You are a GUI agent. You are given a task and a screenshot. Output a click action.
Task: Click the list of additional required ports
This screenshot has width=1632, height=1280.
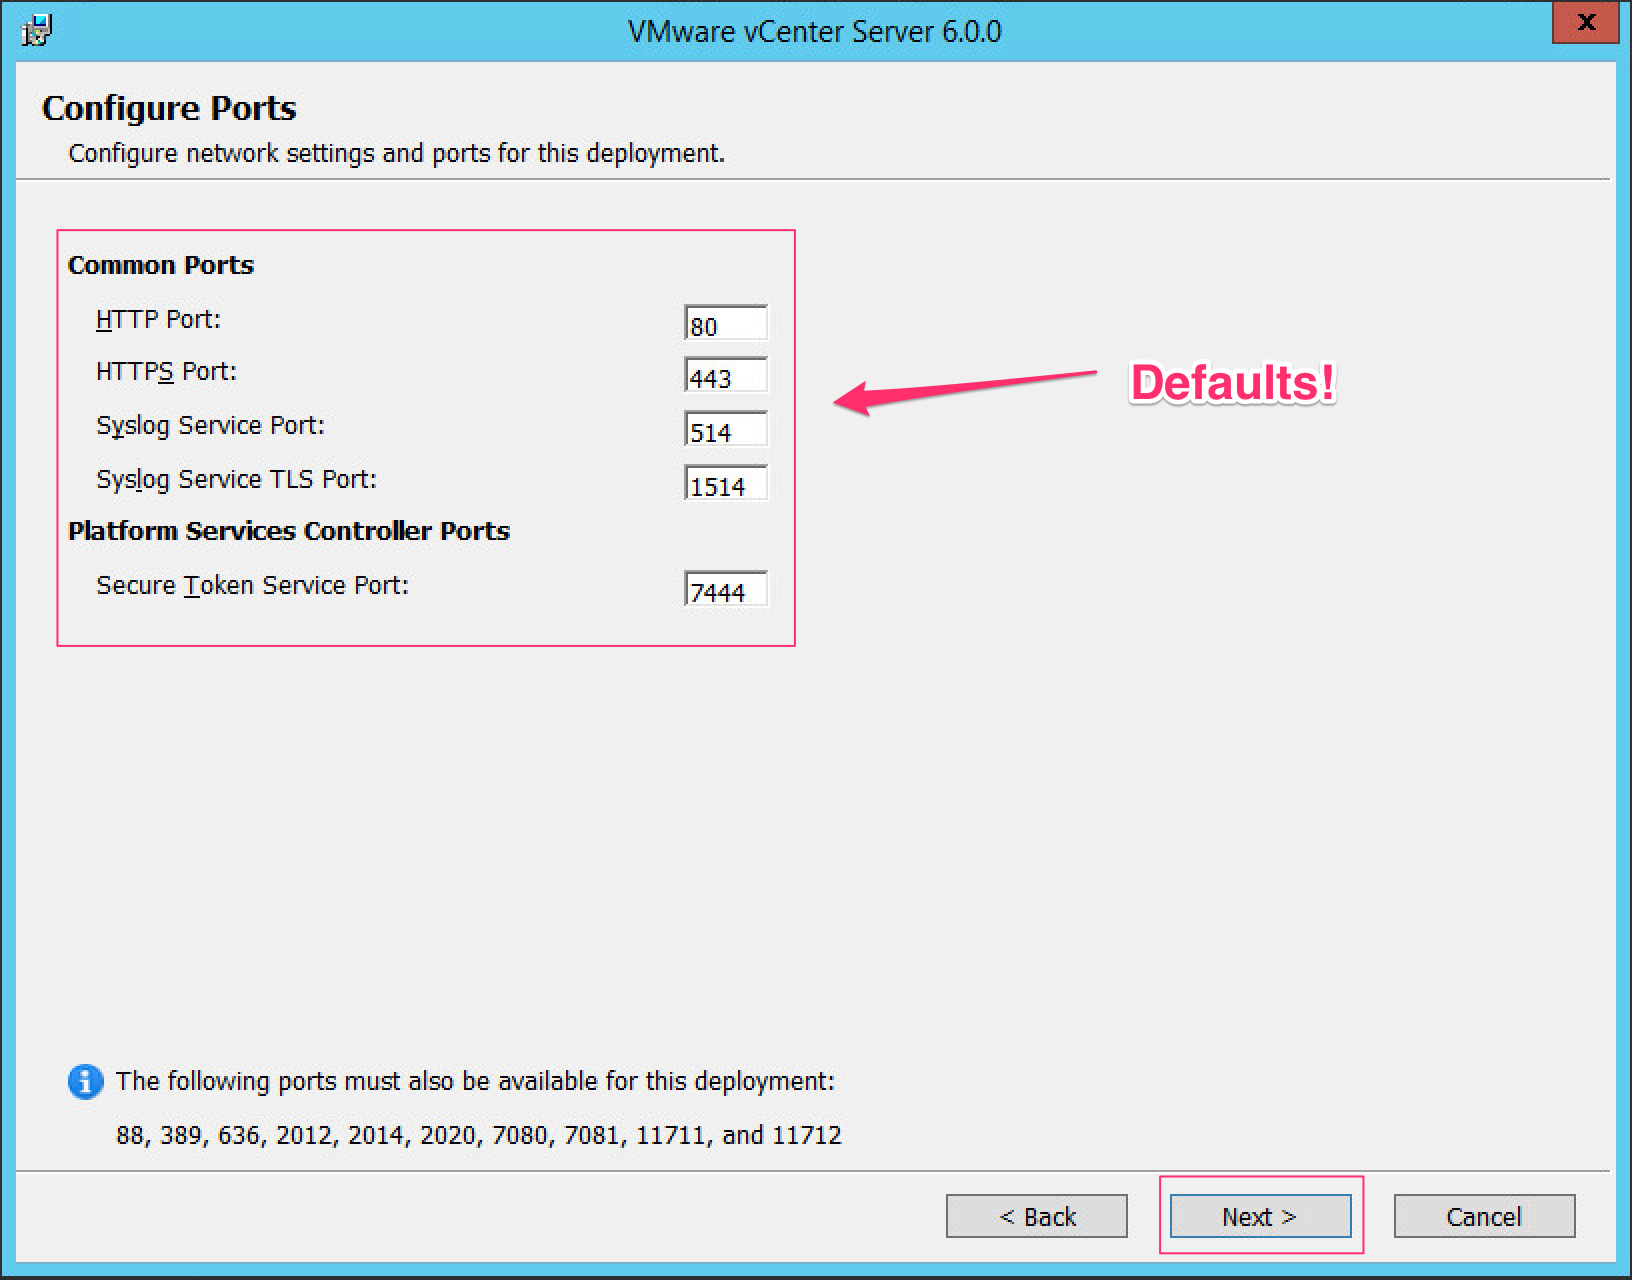tap(478, 1135)
